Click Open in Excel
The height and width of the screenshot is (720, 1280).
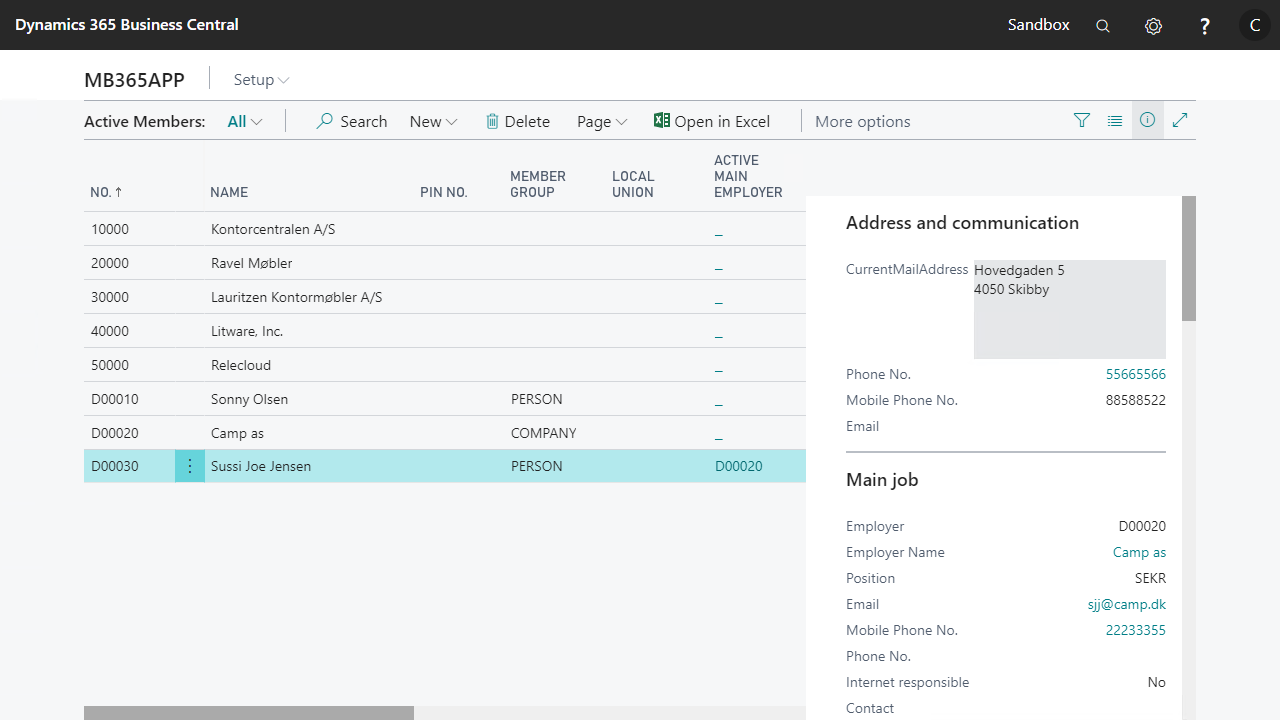pos(712,121)
